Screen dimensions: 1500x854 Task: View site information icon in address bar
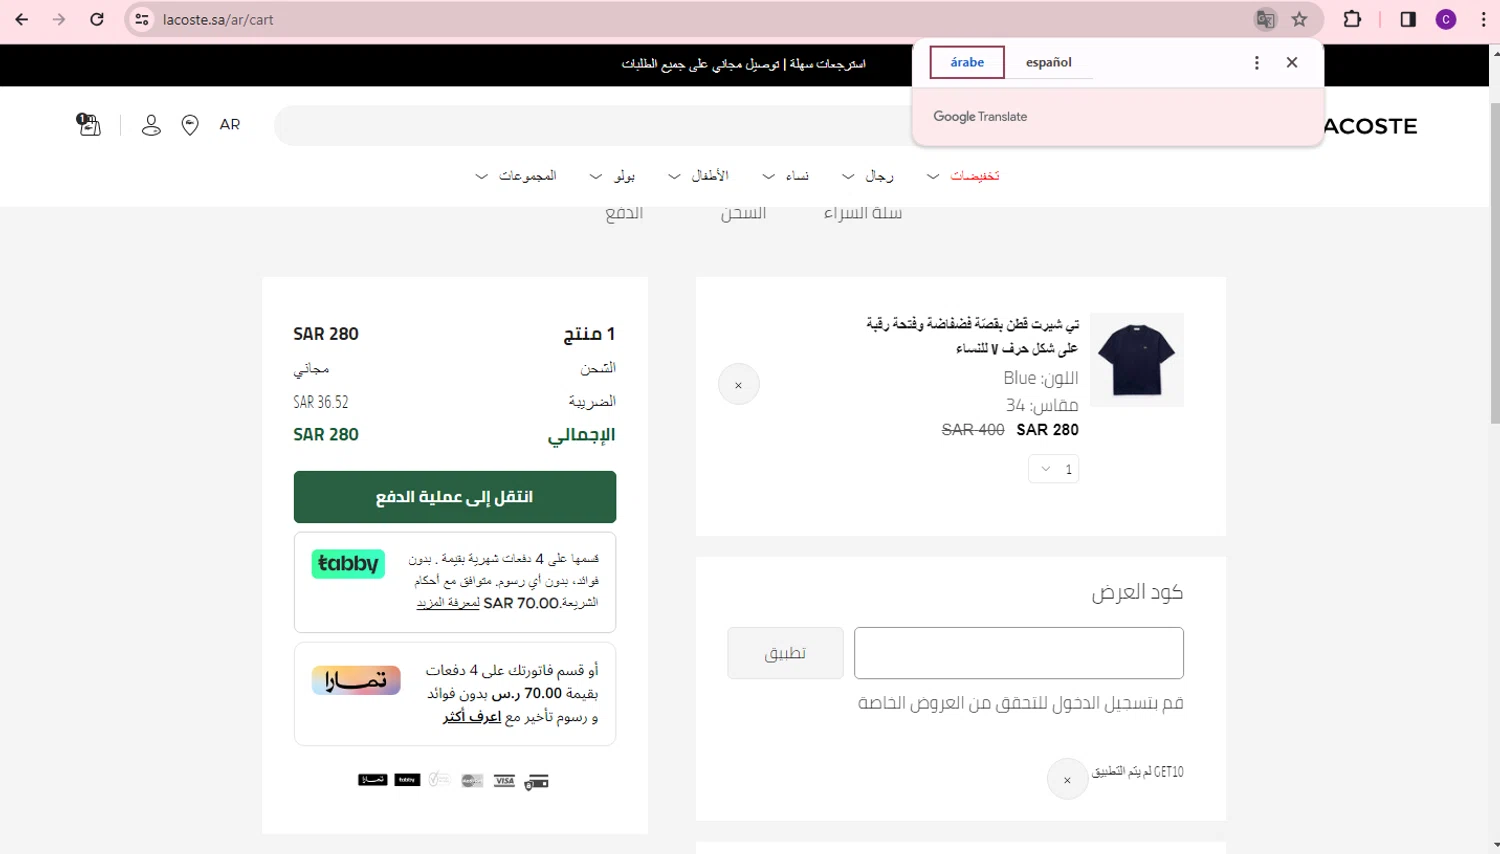click(x=142, y=19)
